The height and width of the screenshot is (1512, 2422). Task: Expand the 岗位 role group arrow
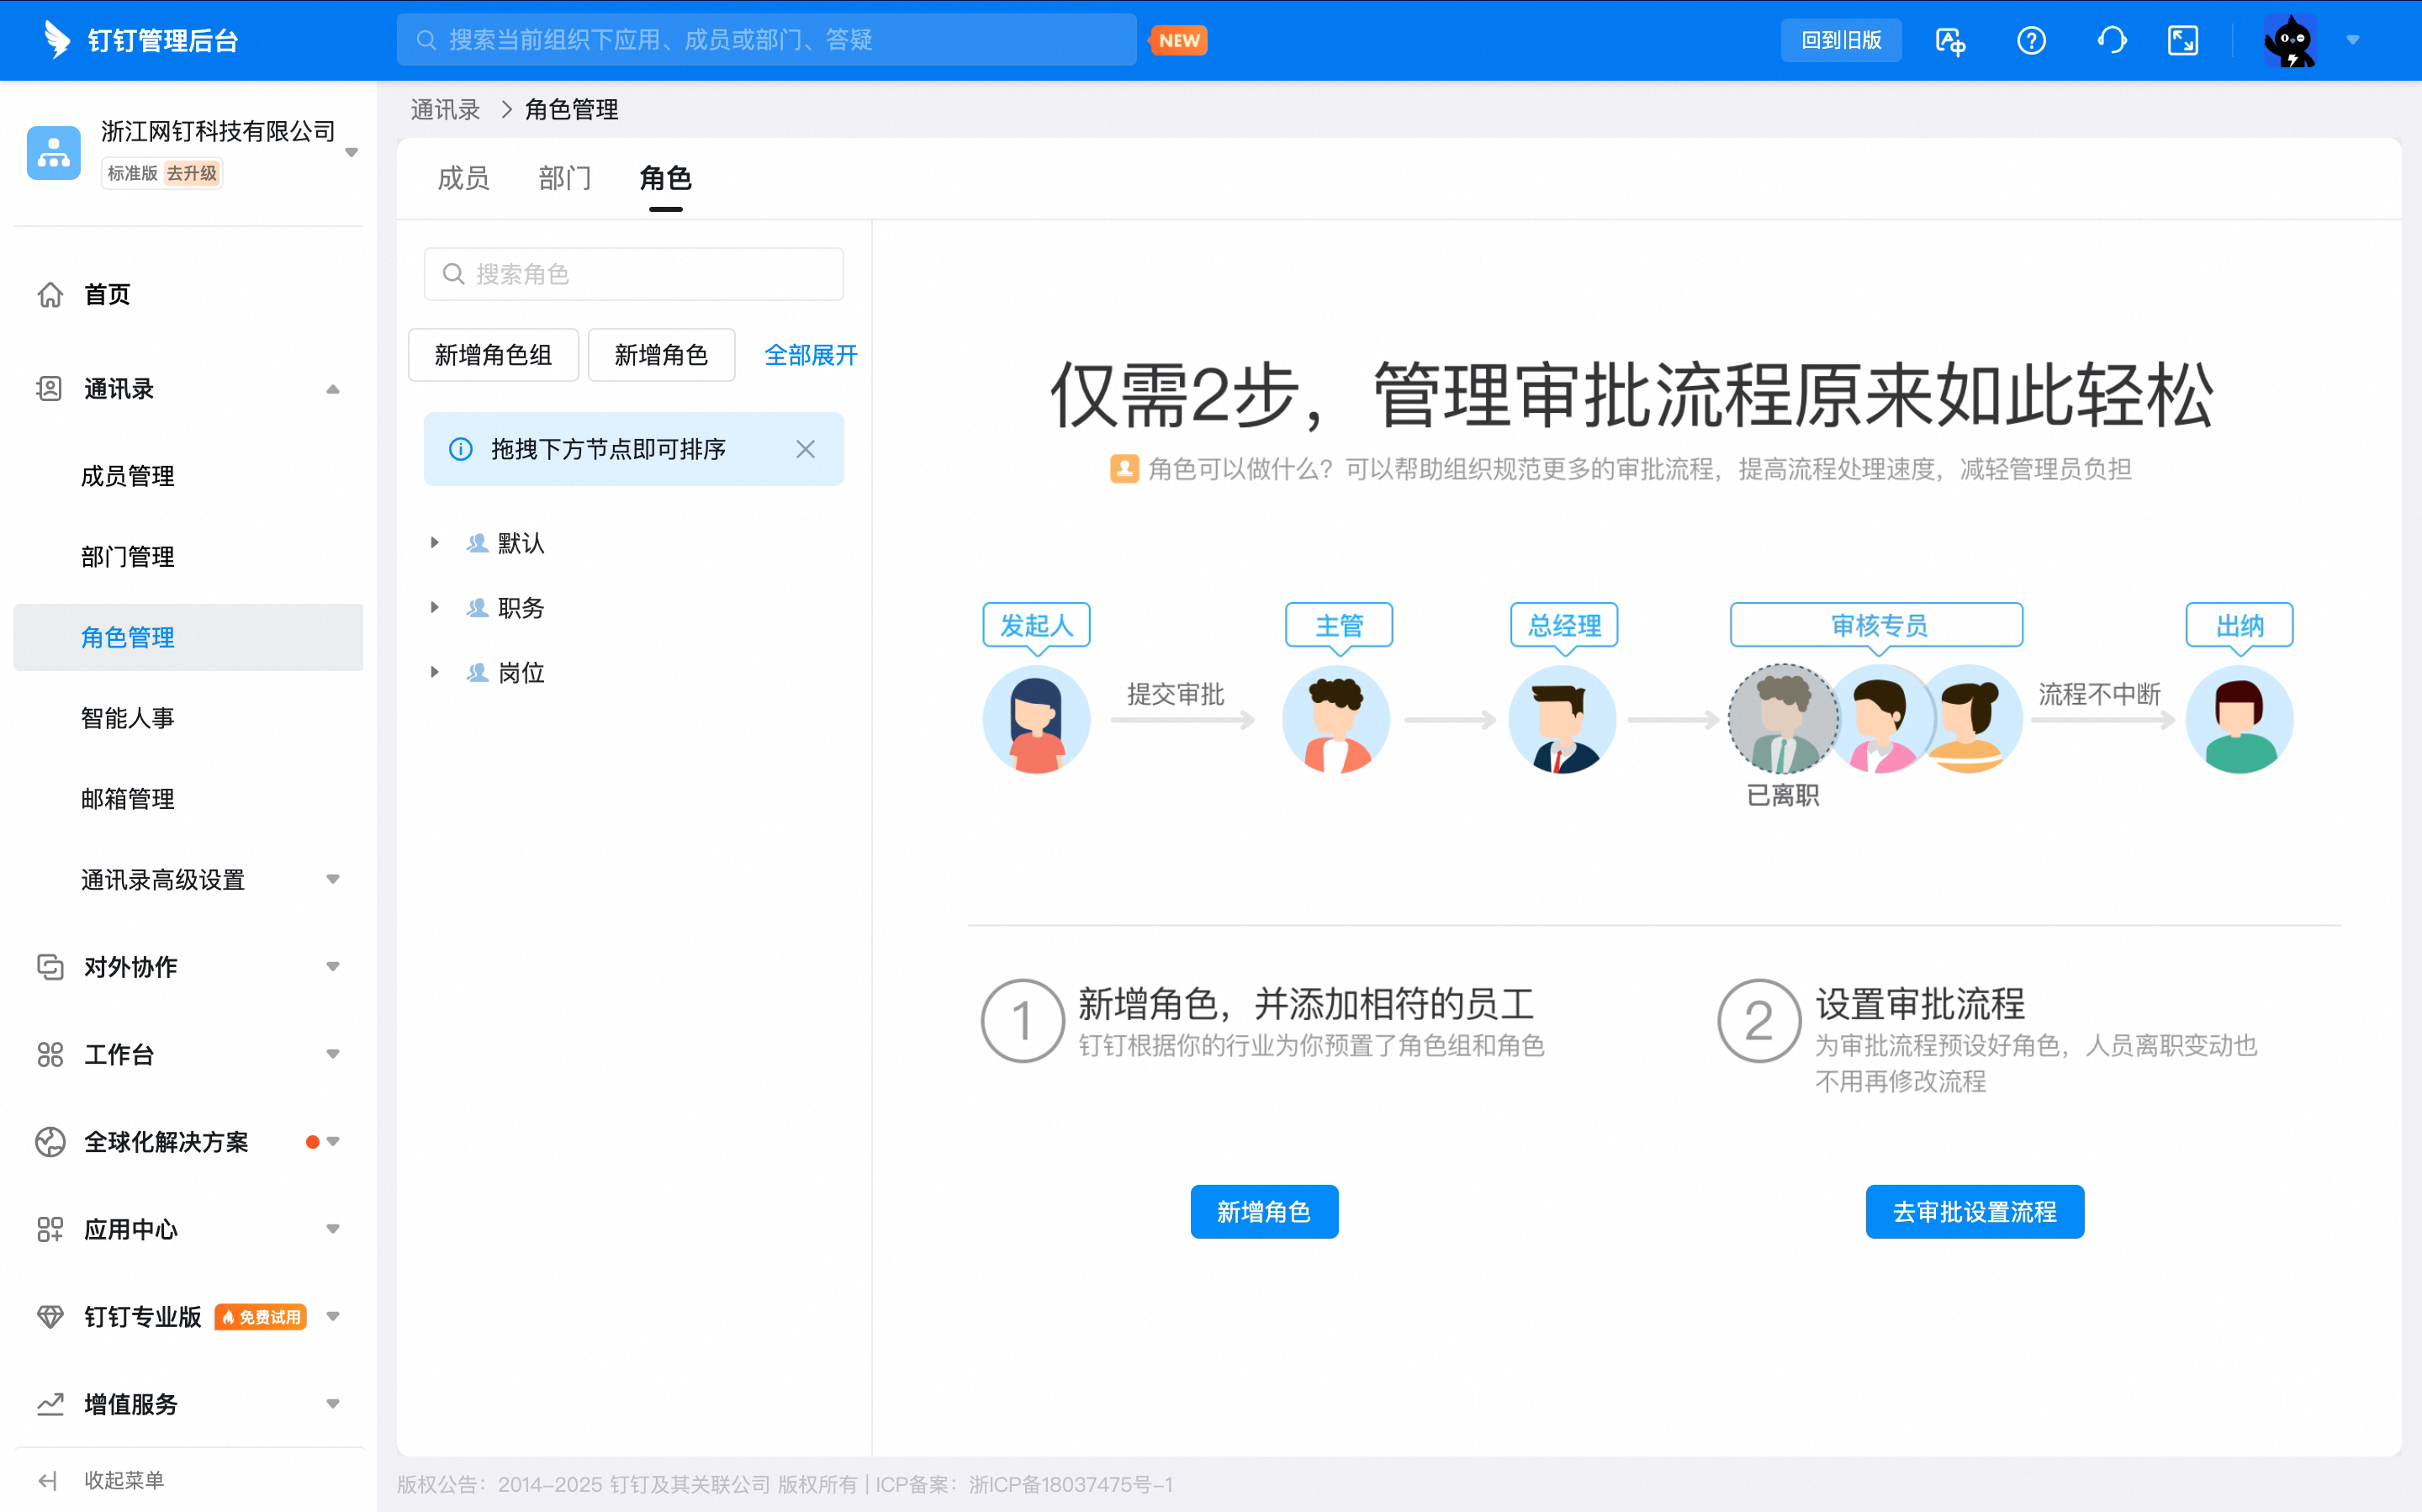(434, 673)
